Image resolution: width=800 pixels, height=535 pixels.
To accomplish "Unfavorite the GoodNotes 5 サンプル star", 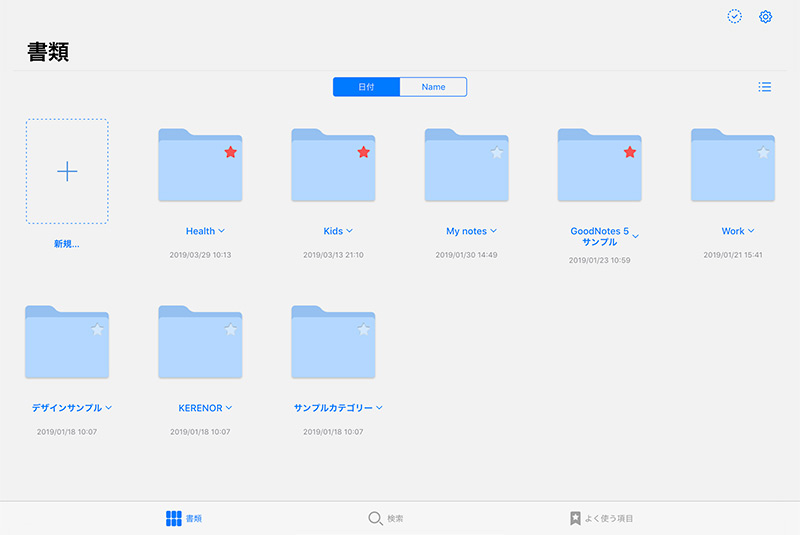I will tap(630, 152).
